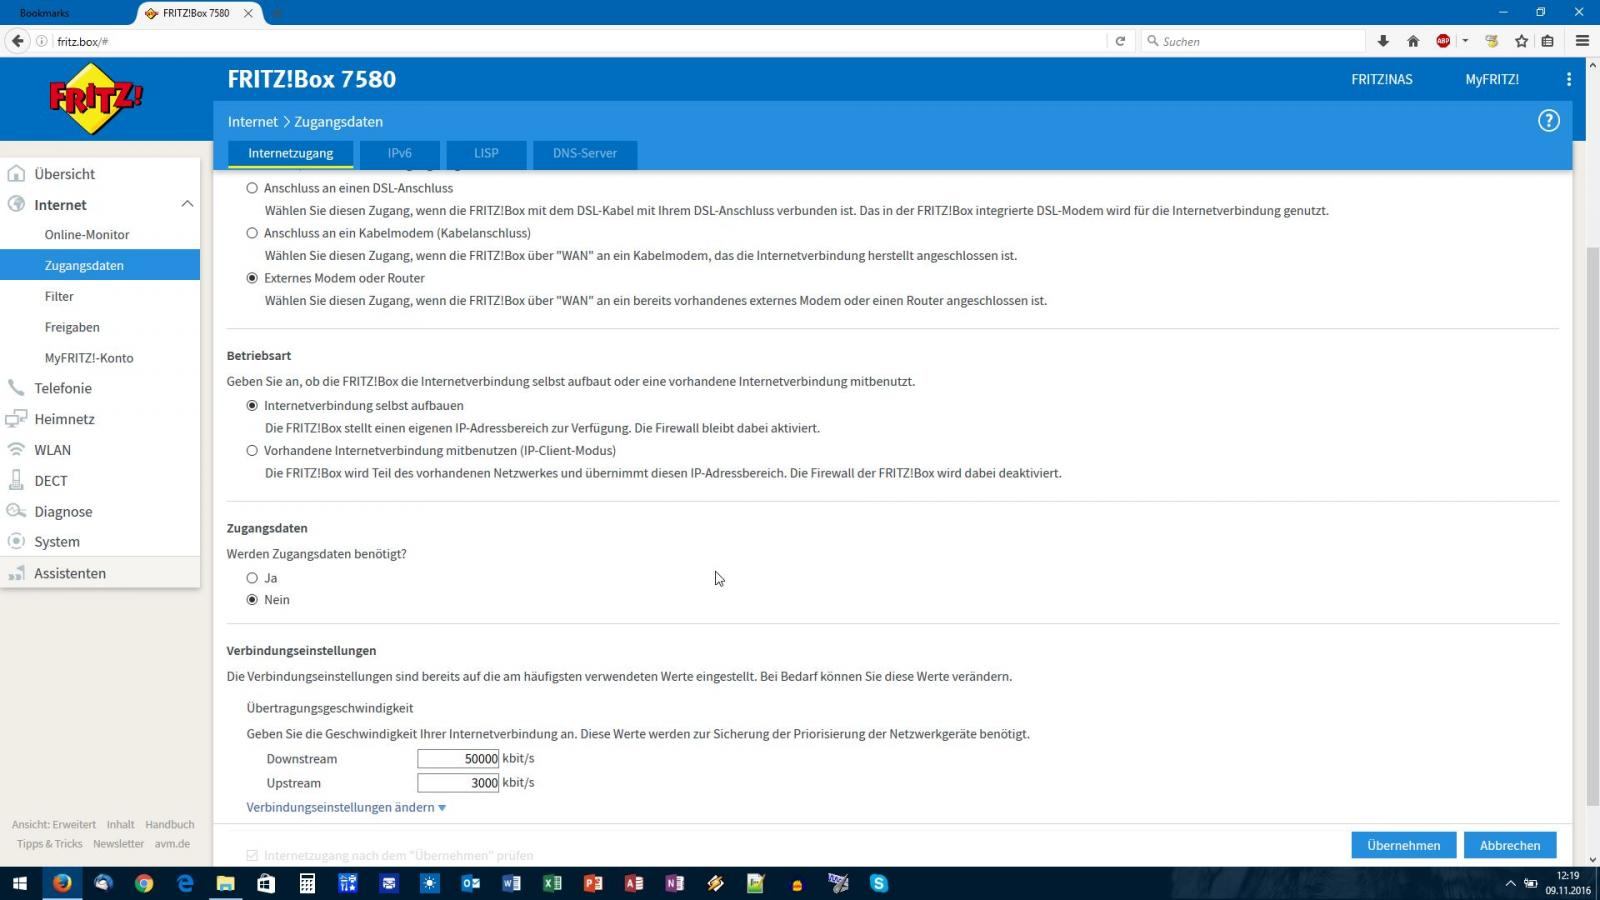Switch to the DNS-Server tab
This screenshot has width=1600, height=900.
(x=585, y=153)
